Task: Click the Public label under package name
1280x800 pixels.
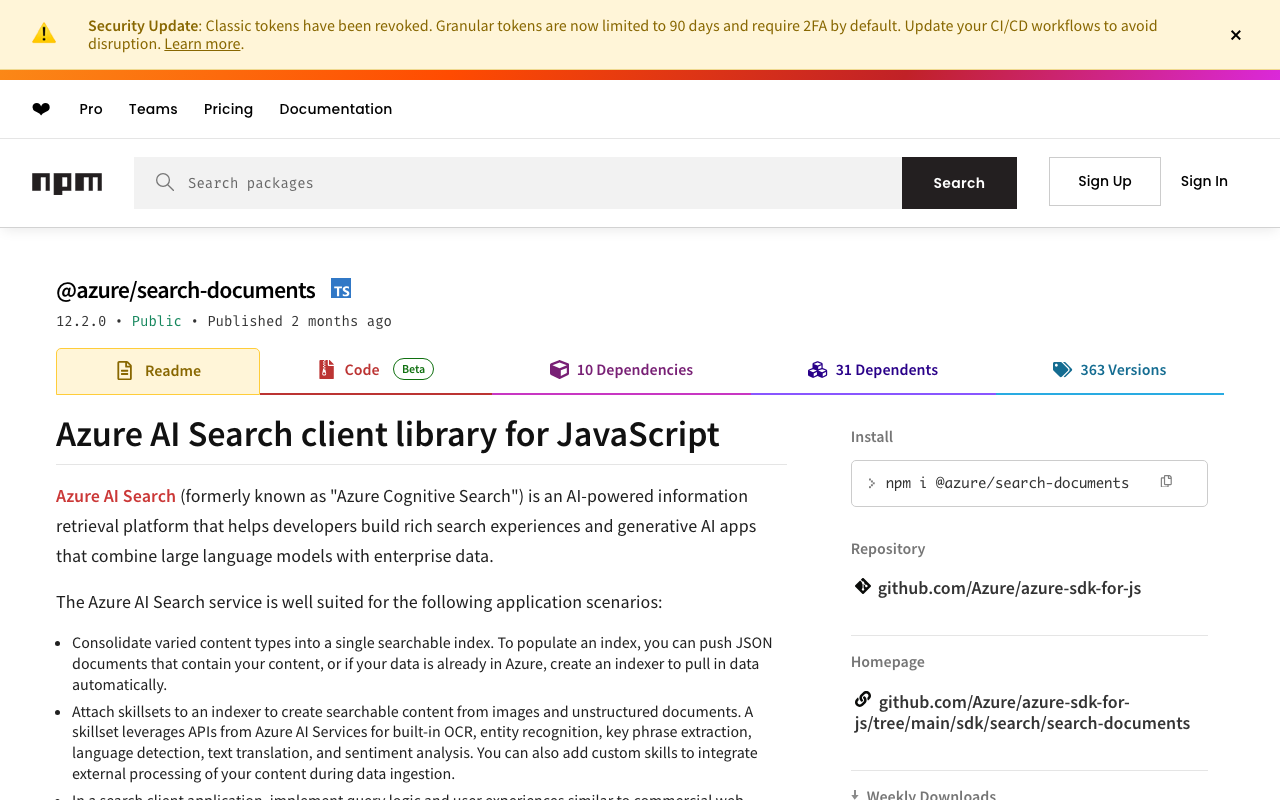Action: (157, 321)
